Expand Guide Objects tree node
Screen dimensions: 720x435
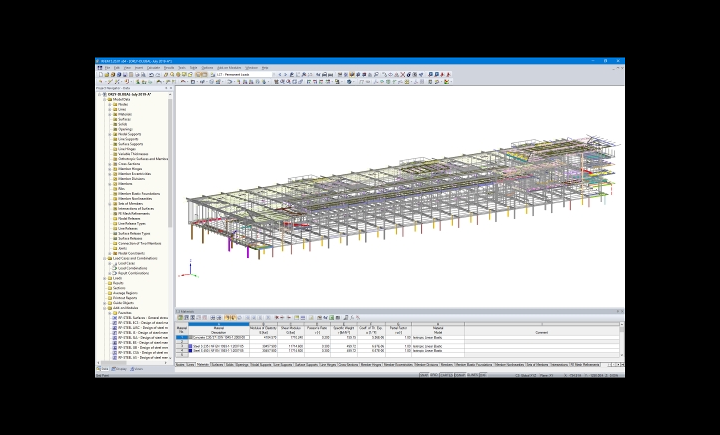pyautogui.click(x=105, y=303)
